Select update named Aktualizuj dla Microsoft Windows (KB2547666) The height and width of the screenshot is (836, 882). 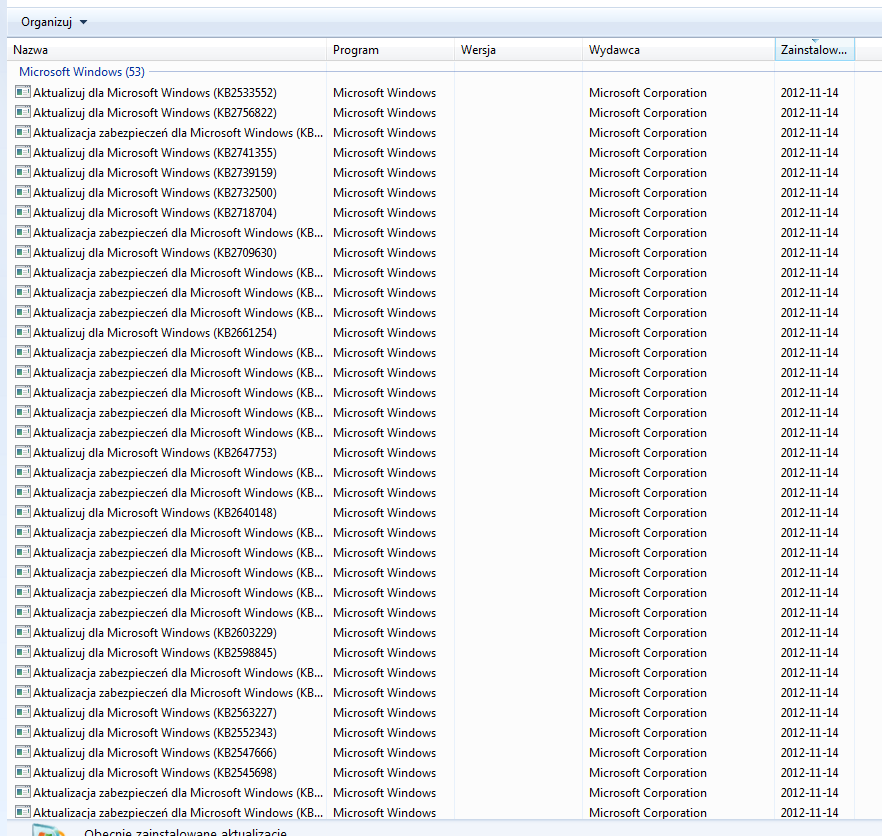pos(155,753)
